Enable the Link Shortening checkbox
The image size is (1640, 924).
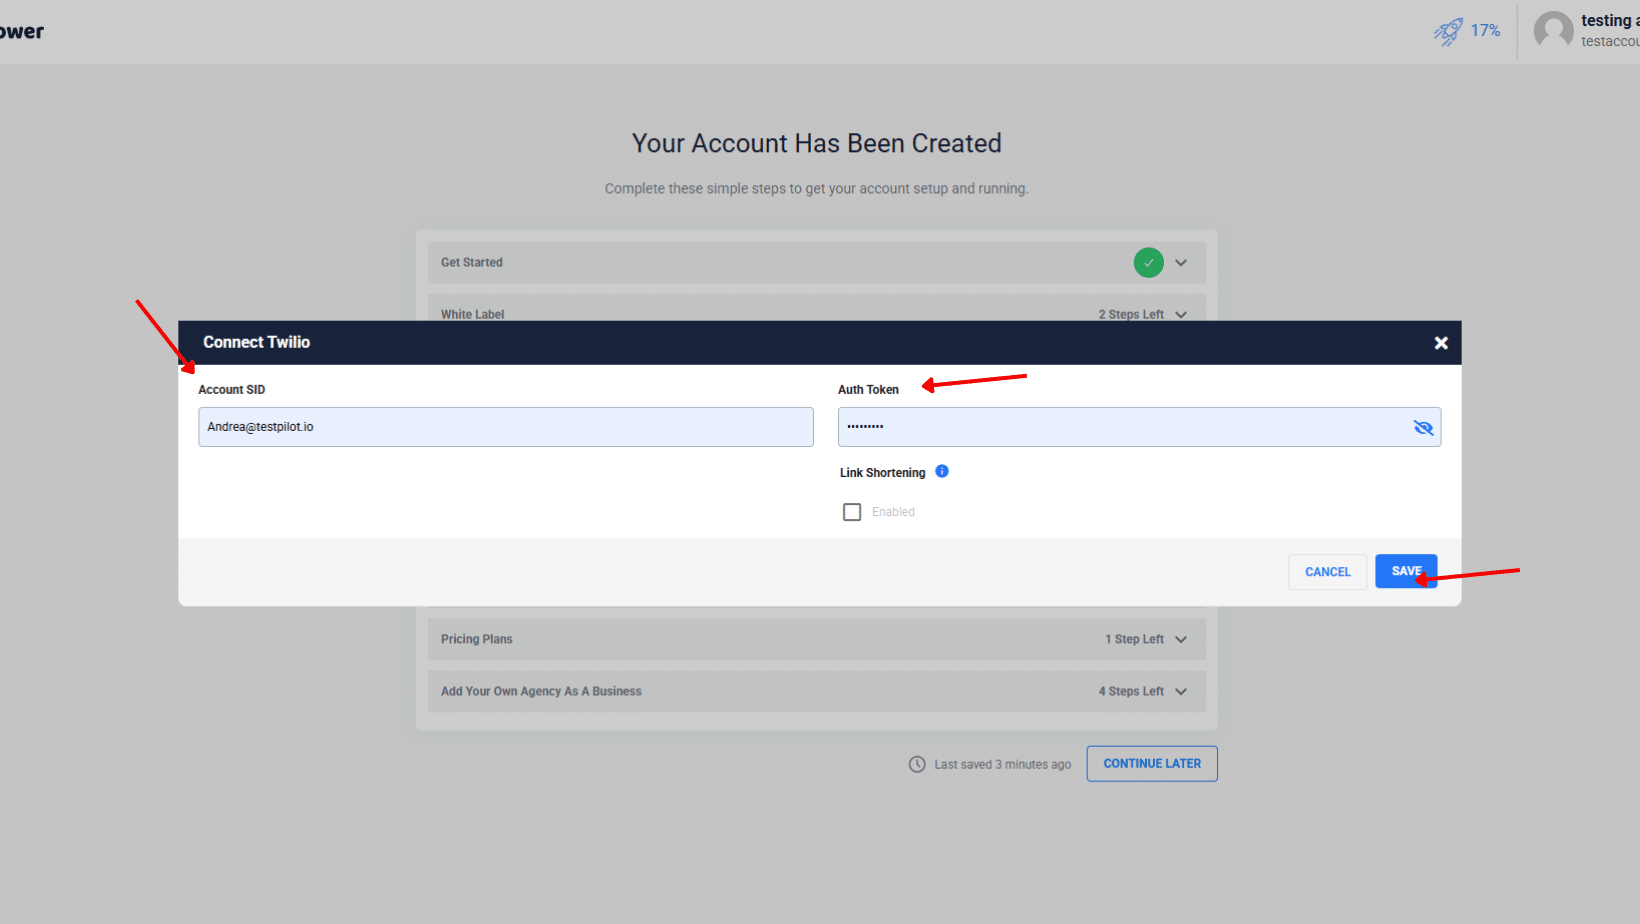pyautogui.click(x=852, y=512)
